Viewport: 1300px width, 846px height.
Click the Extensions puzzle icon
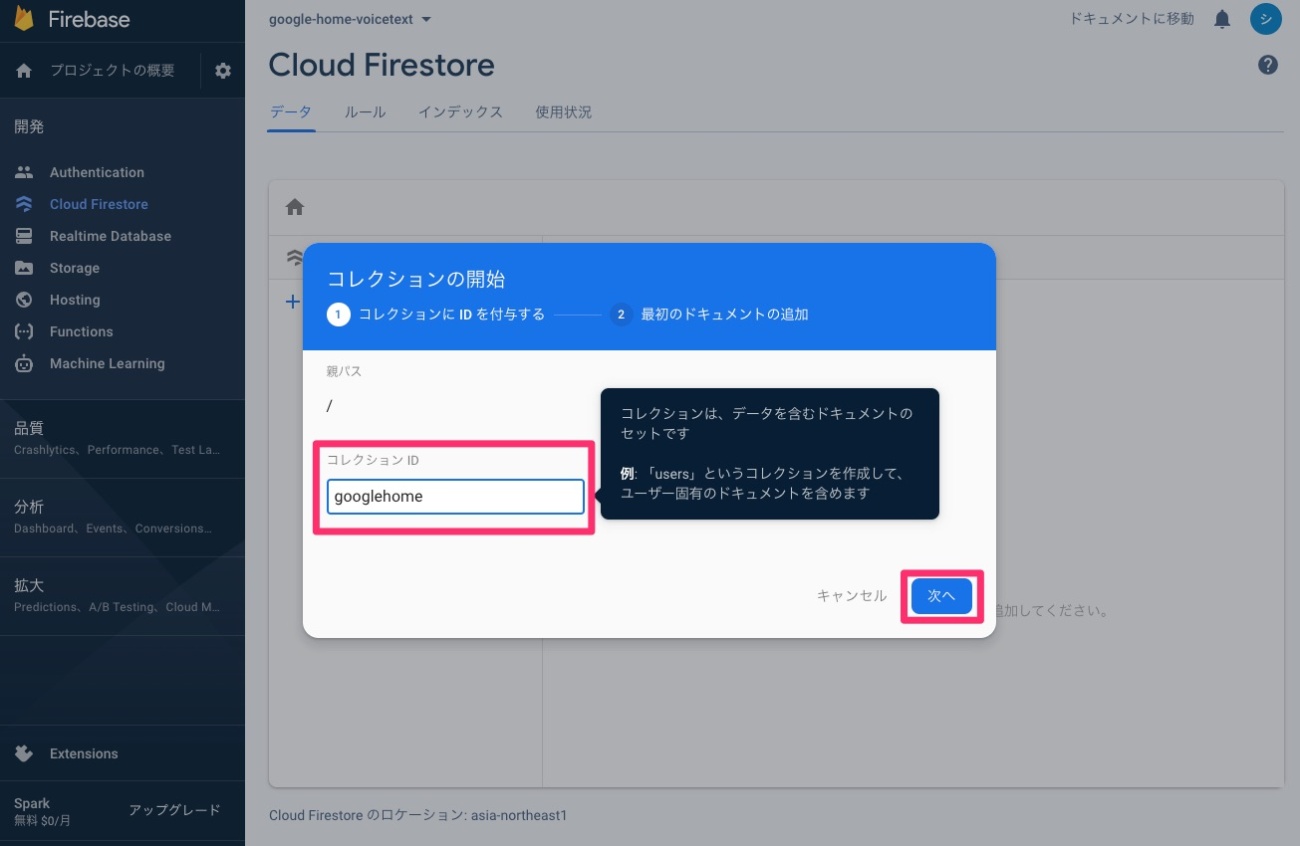24,754
